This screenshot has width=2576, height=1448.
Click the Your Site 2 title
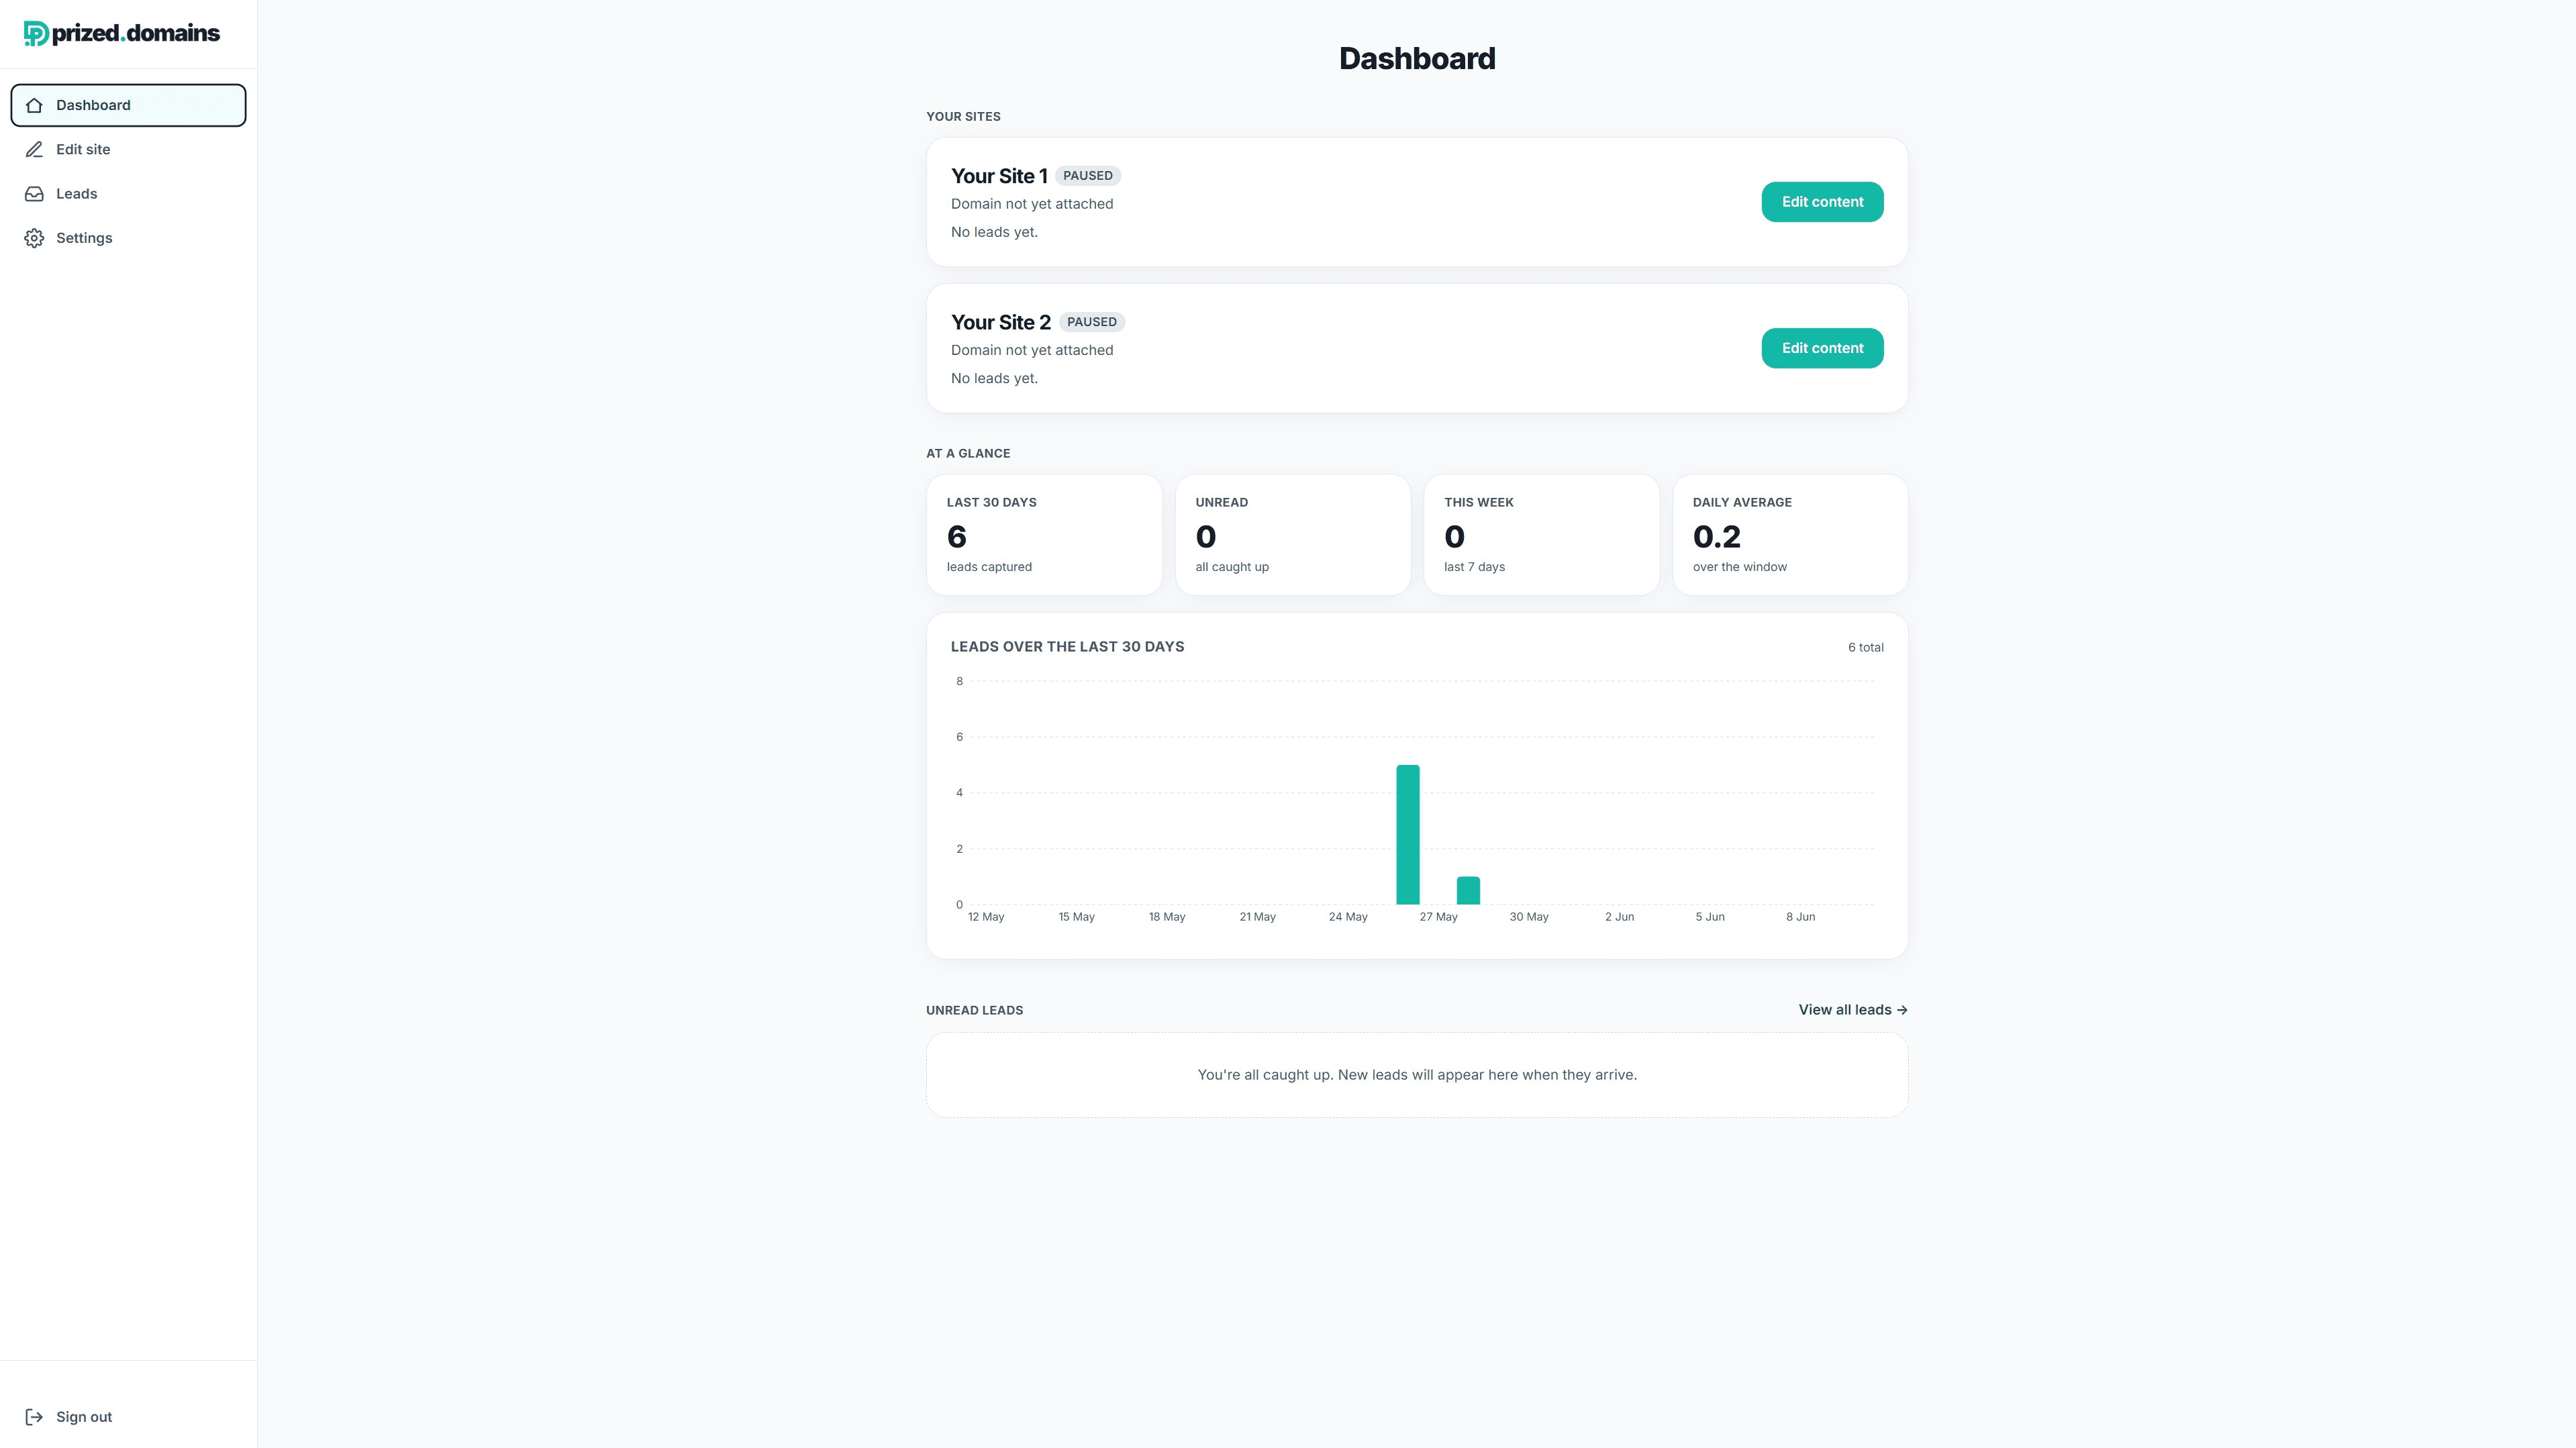(x=1001, y=322)
